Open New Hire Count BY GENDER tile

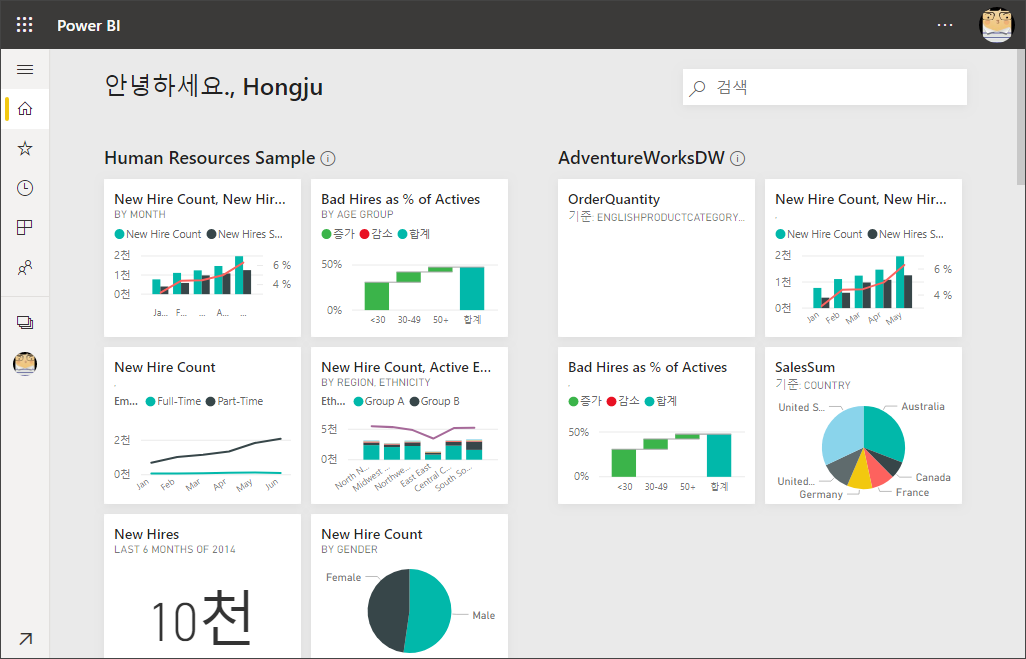click(x=409, y=586)
